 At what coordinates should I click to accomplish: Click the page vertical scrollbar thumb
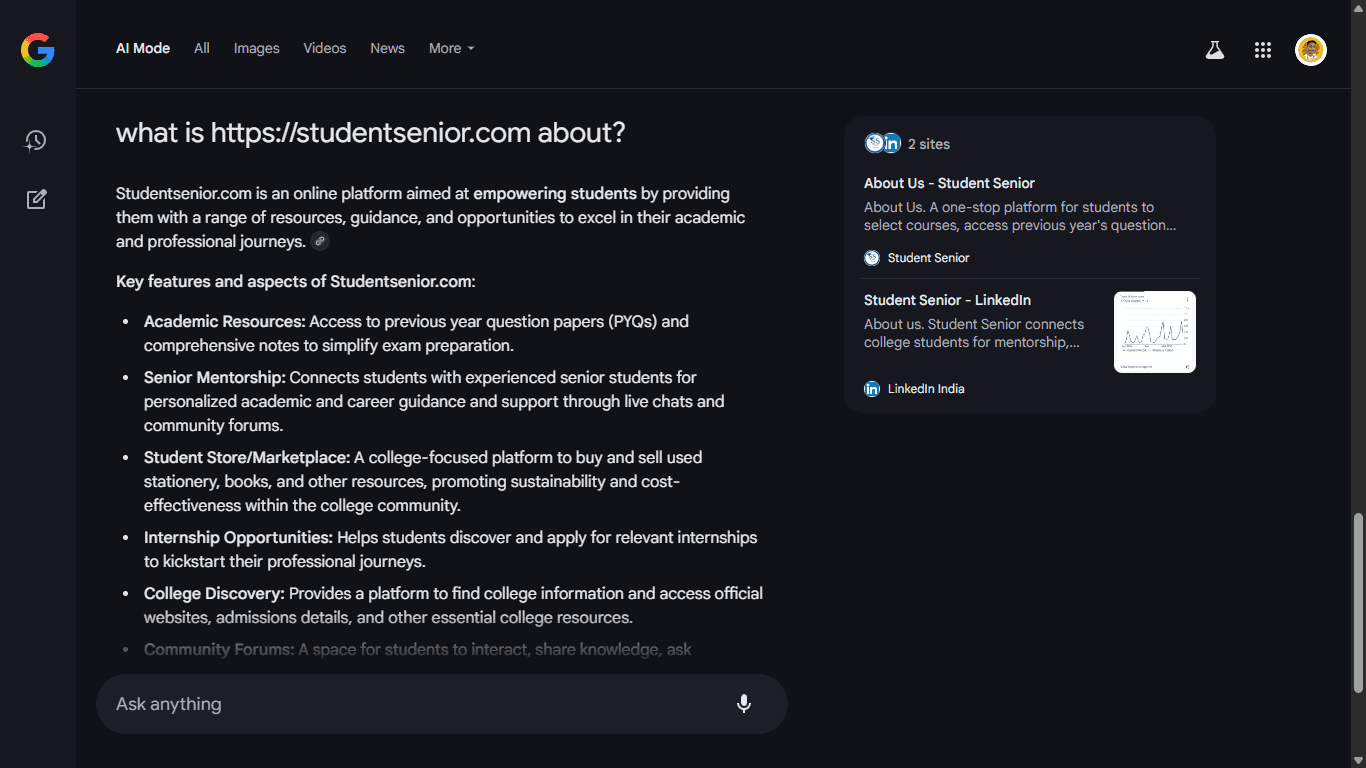tap(1357, 602)
